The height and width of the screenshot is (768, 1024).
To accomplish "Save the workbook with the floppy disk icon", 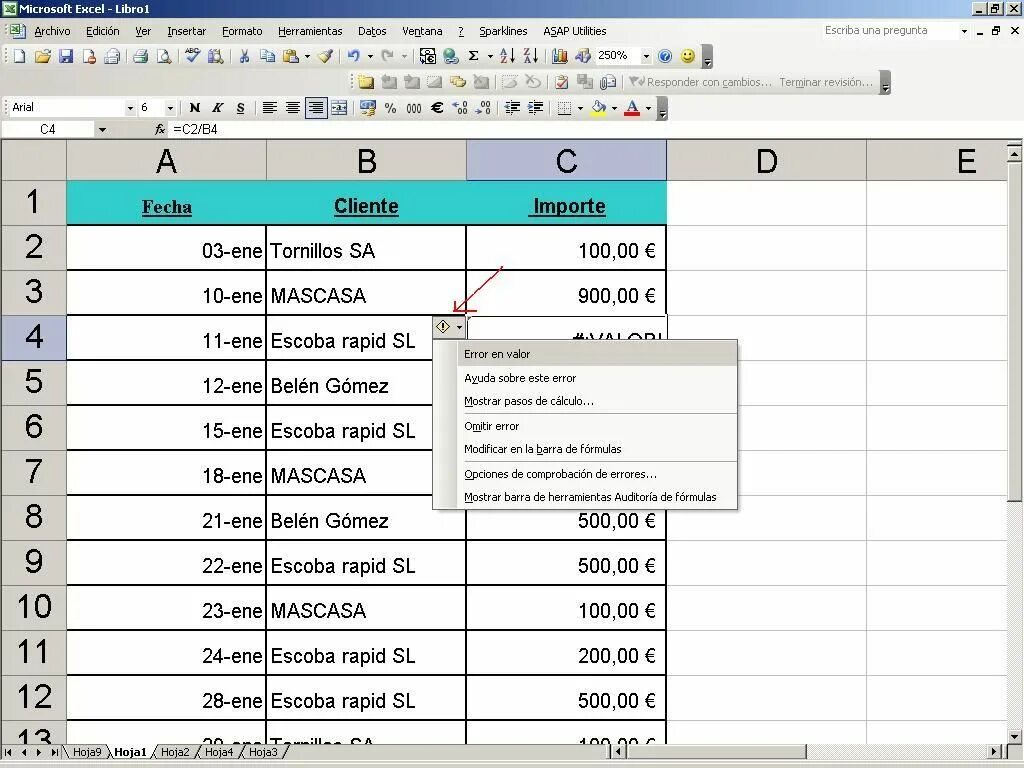I will click(x=65, y=56).
